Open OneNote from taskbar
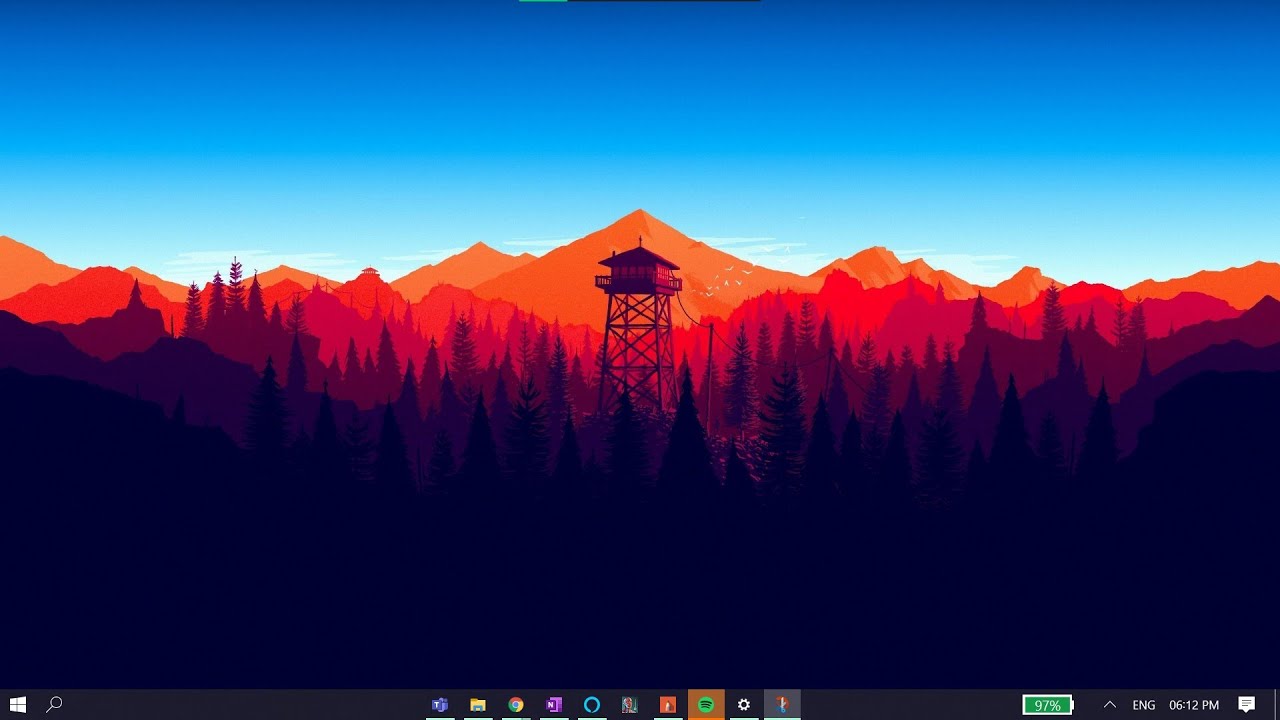This screenshot has height=720, width=1280. click(x=554, y=705)
